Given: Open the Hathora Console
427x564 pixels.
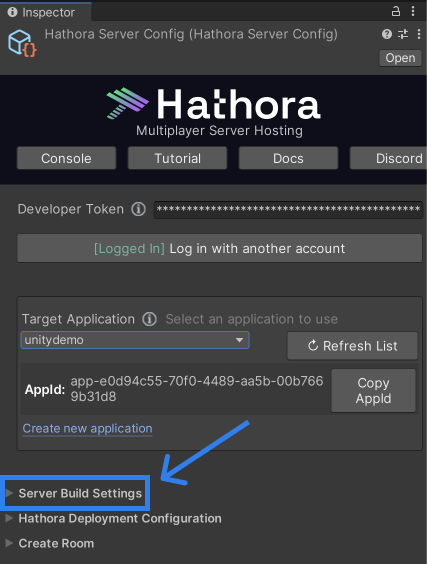Looking at the screenshot, I should coord(66,158).
